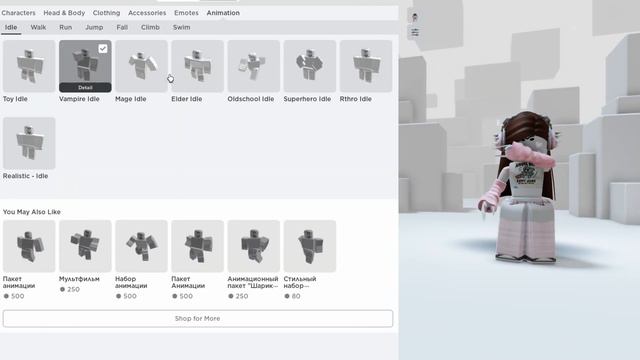Click the Vampire Idle label

click(79, 99)
